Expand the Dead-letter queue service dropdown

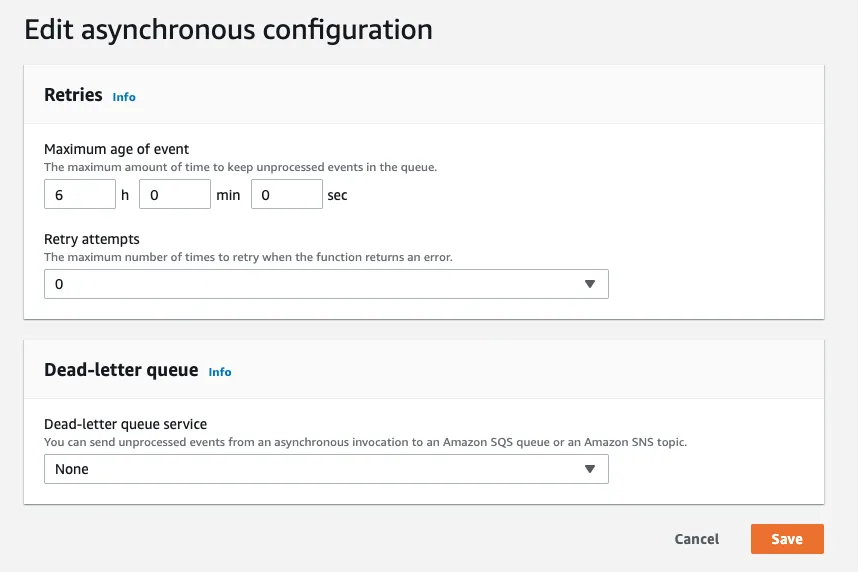[326, 469]
